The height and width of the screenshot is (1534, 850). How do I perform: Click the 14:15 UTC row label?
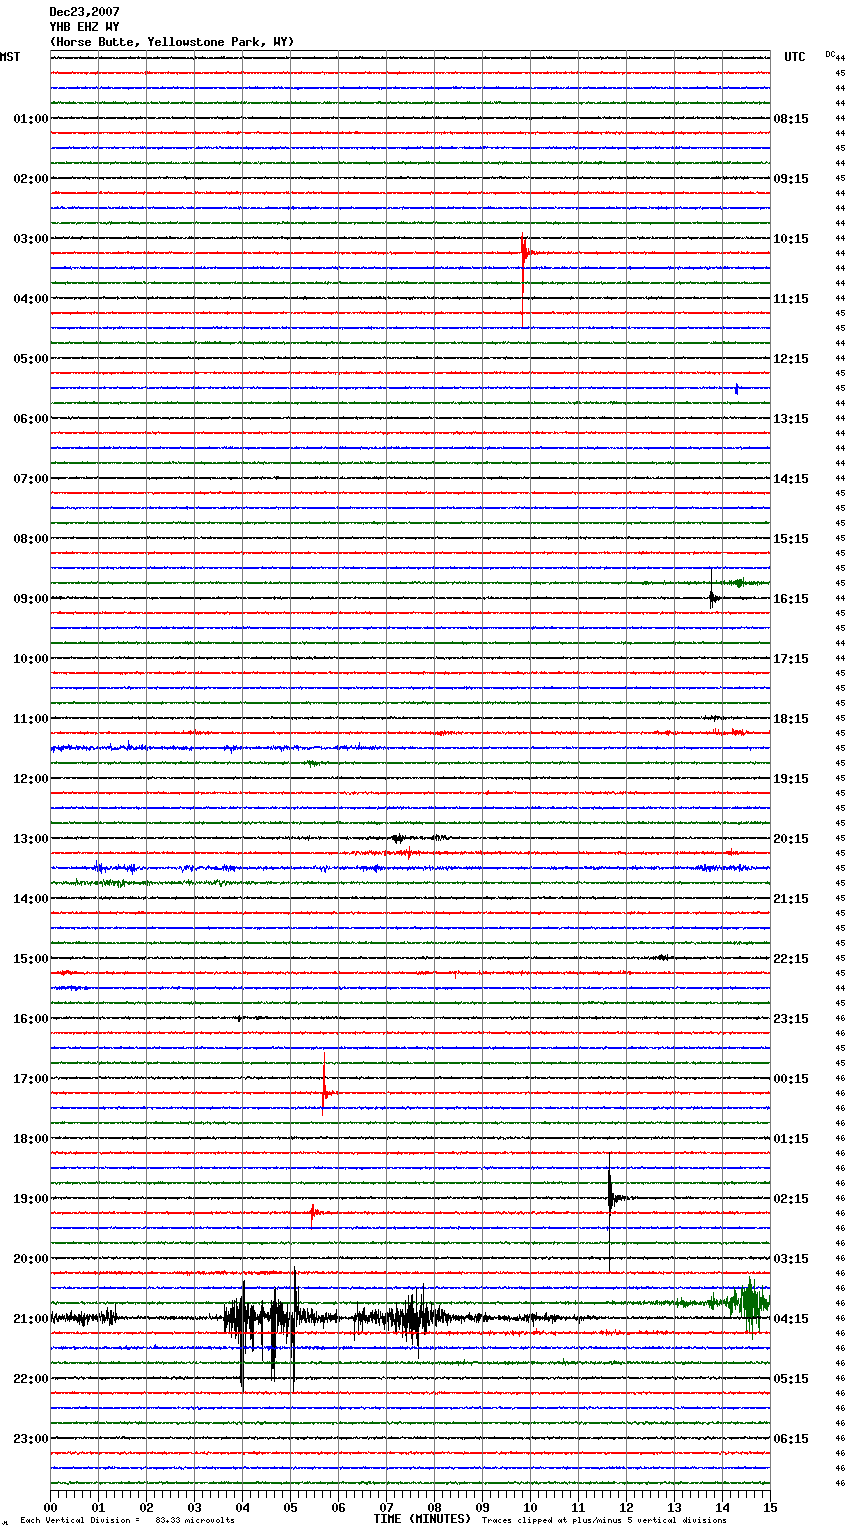(791, 479)
